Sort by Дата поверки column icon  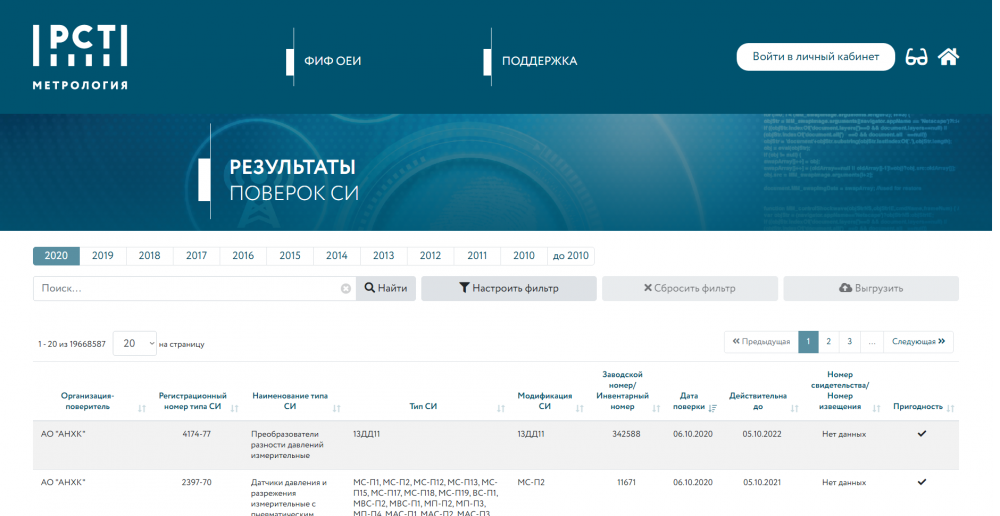coord(713,408)
